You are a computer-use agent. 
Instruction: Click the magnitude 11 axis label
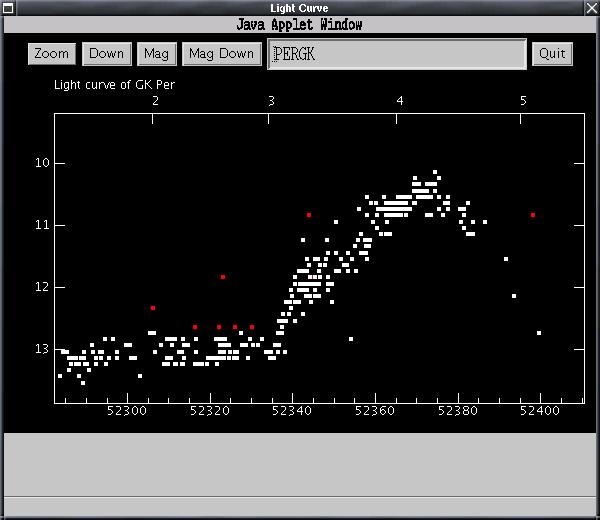point(42,225)
